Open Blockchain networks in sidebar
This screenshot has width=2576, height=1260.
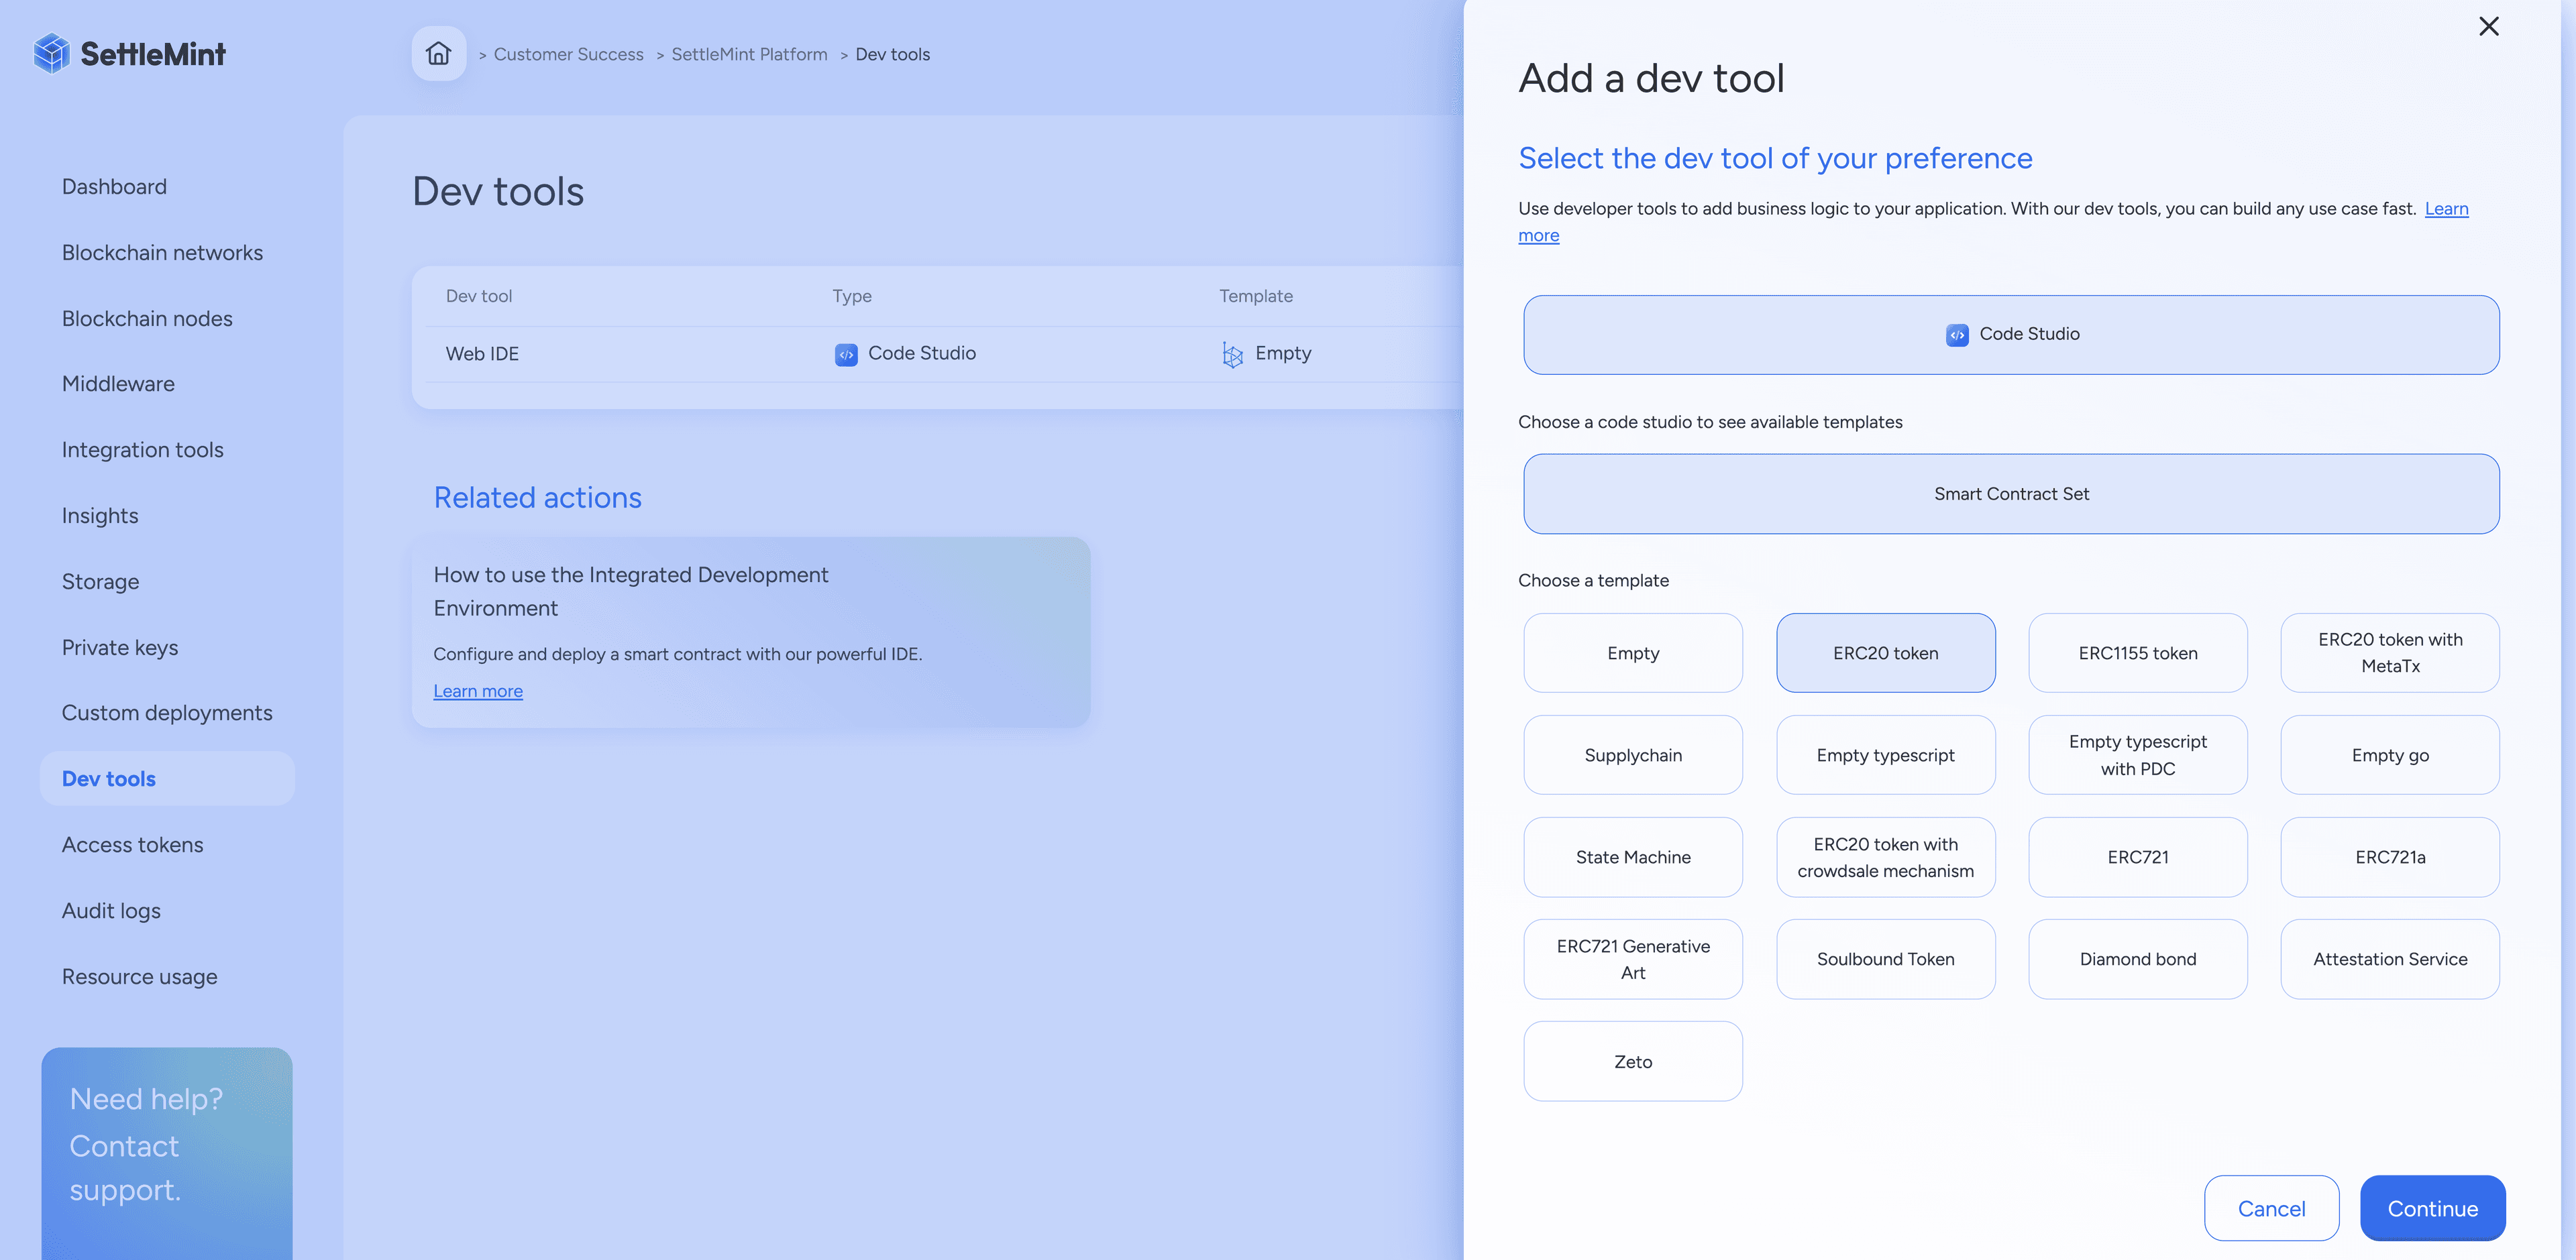tap(162, 253)
